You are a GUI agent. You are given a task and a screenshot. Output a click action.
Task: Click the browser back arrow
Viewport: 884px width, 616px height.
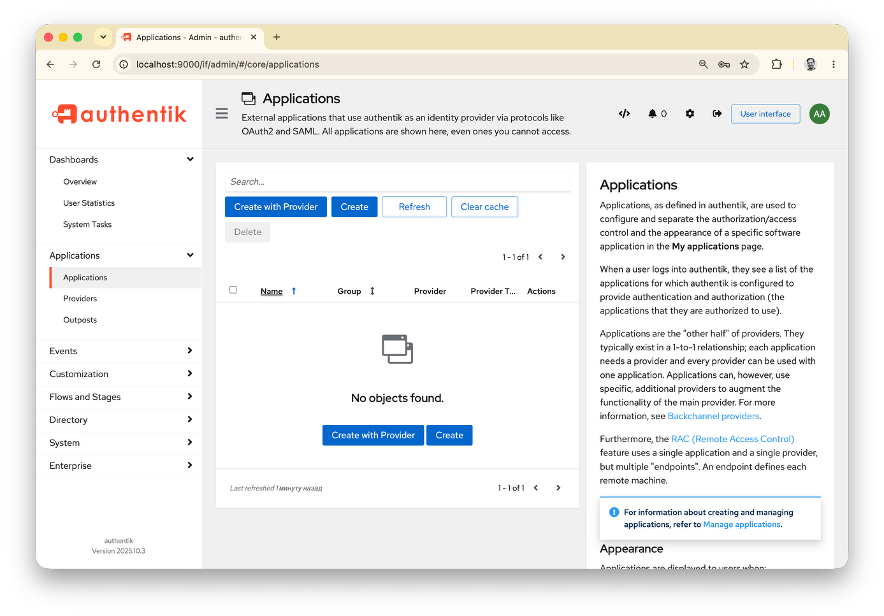(51, 64)
